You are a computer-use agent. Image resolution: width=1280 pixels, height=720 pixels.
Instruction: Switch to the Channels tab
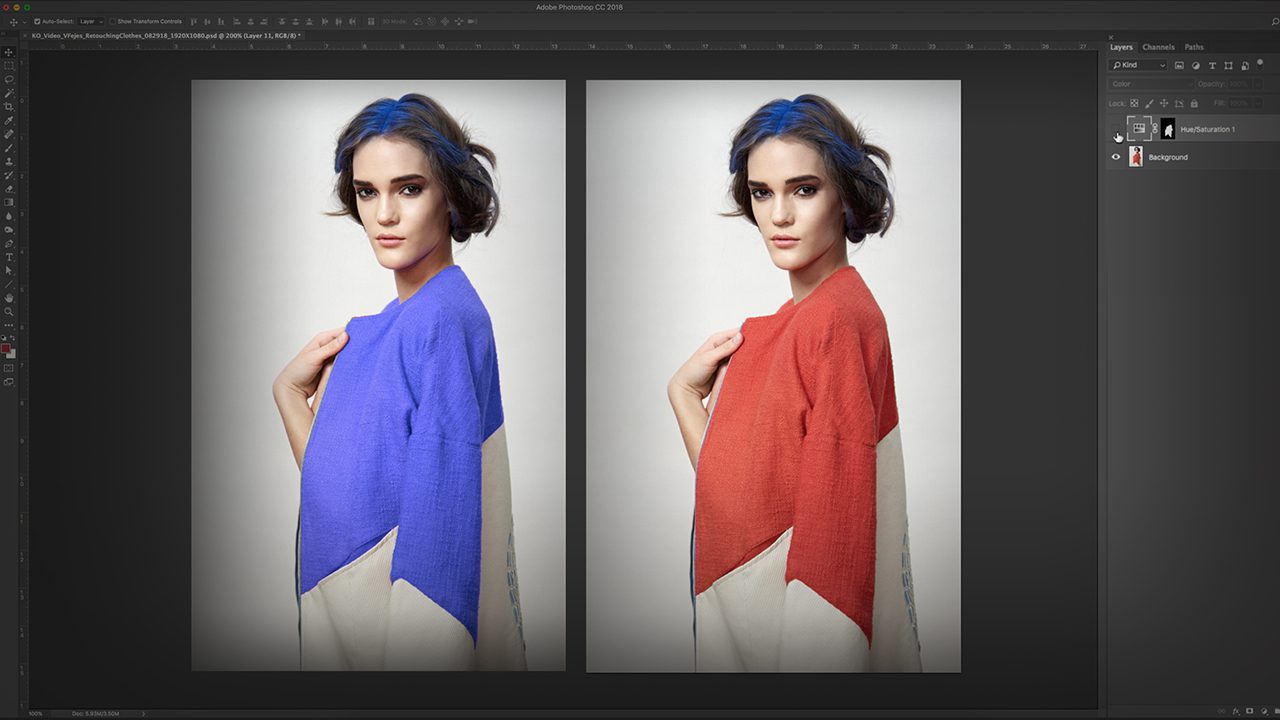tap(1159, 47)
